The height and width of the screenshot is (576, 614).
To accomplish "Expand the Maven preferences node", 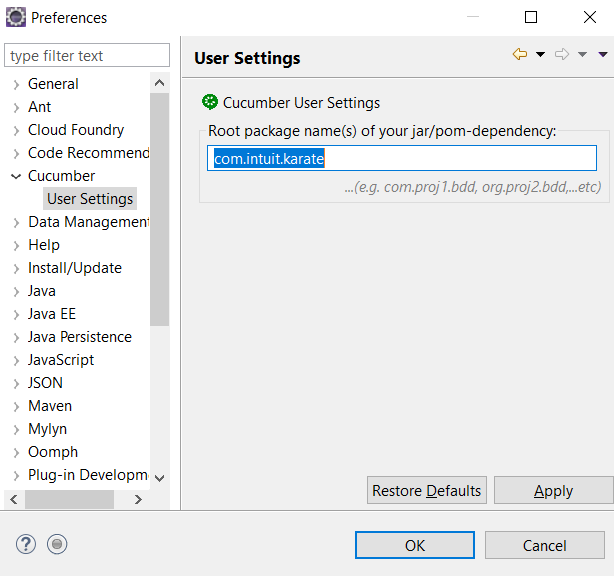I will click(x=16, y=406).
